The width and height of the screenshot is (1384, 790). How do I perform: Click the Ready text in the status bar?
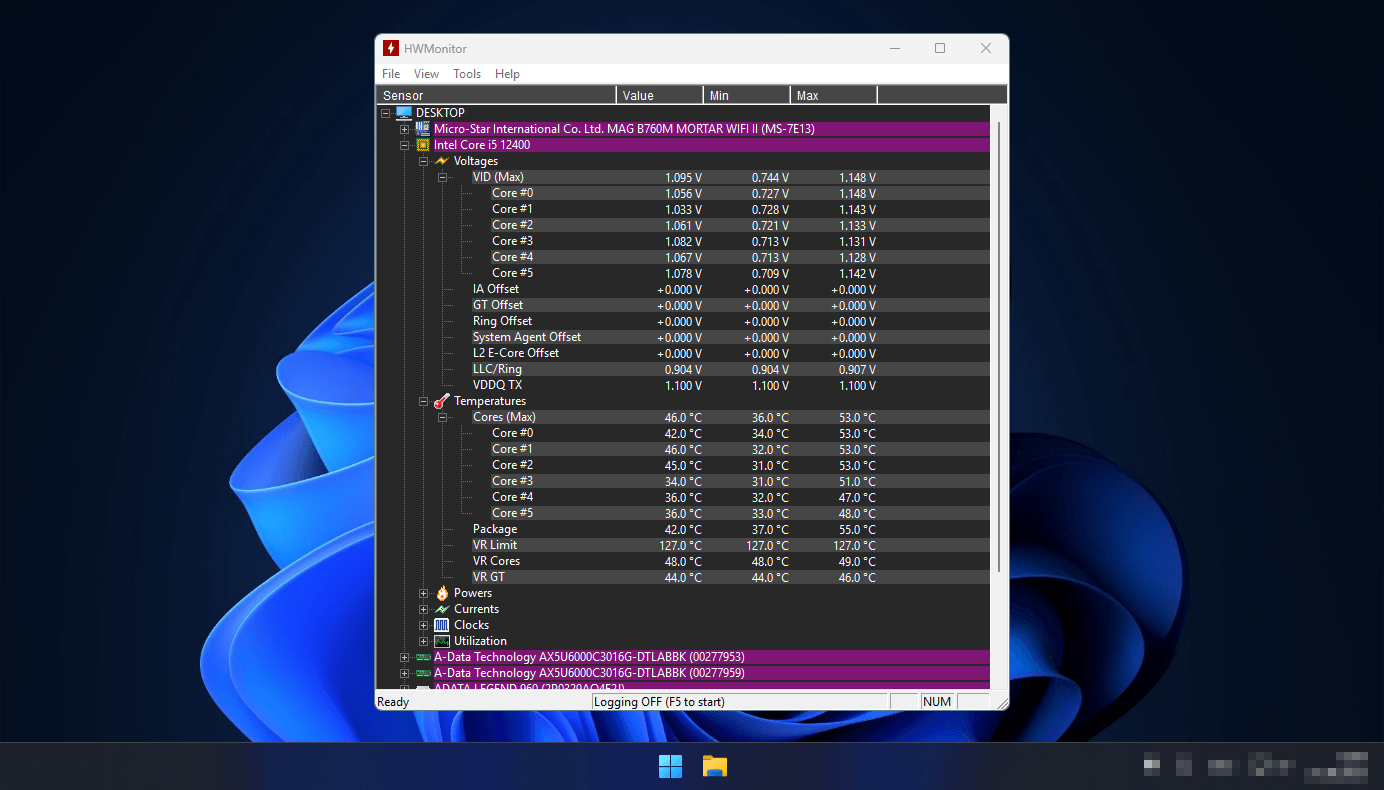click(393, 702)
